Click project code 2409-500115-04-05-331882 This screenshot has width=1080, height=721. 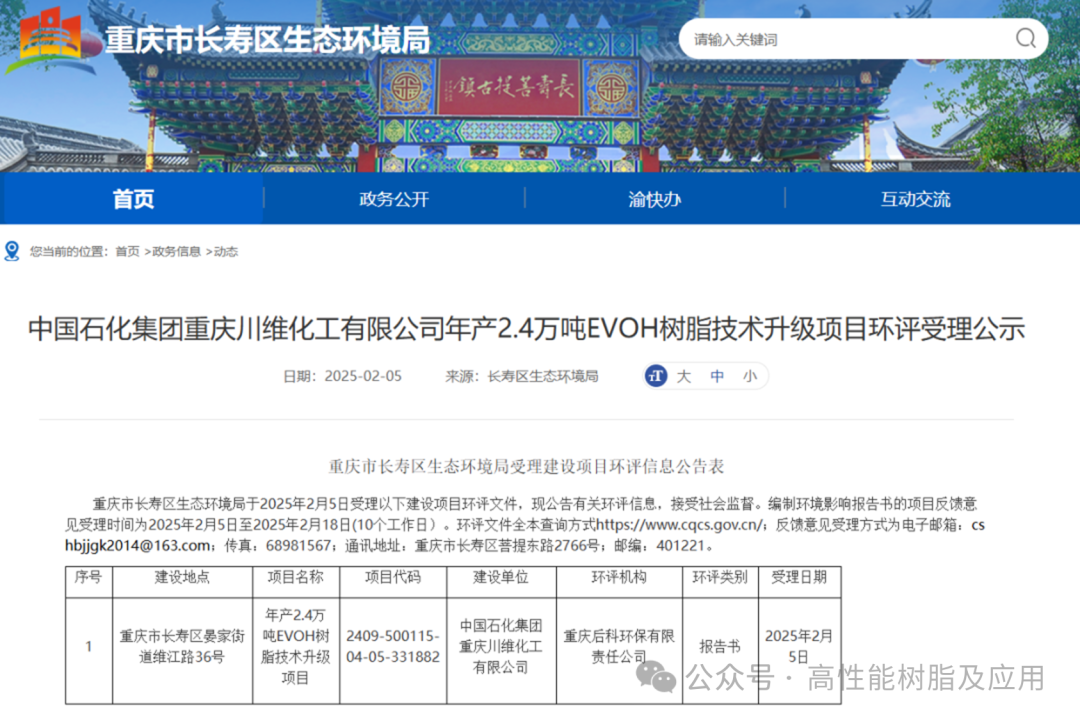(393, 647)
